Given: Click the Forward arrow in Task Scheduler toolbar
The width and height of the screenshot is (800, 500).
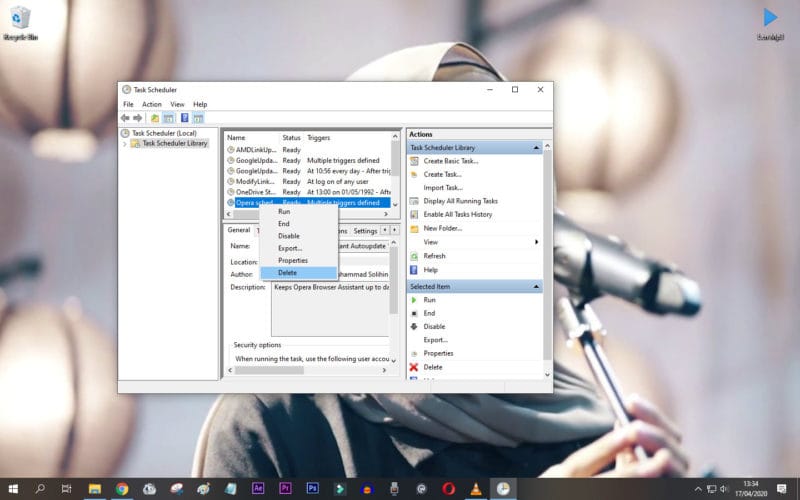Looking at the screenshot, I should pyautogui.click(x=138, y=118).
